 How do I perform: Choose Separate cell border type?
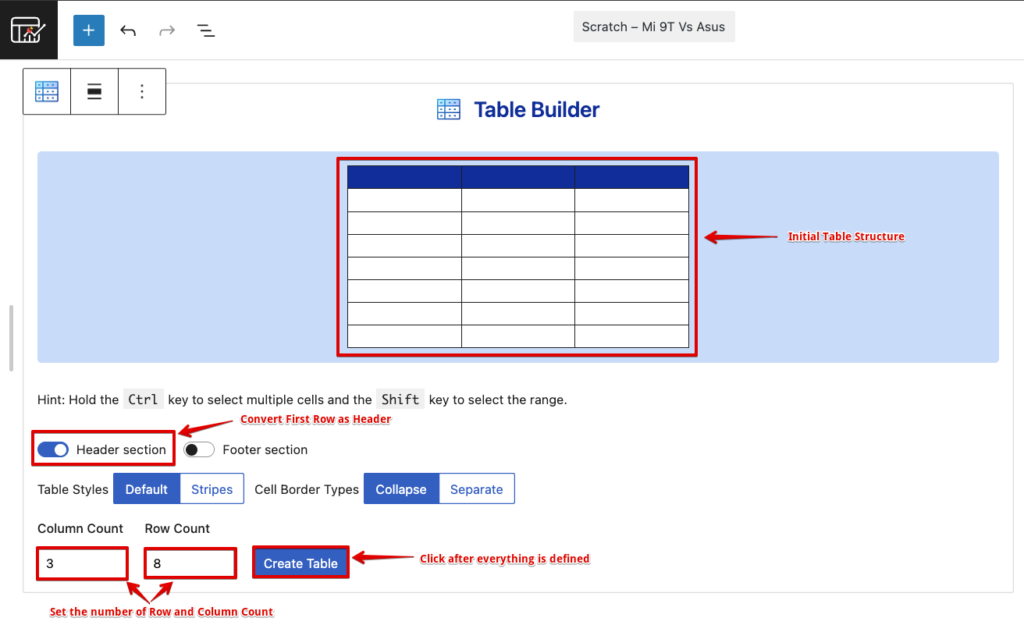[x=477, y=489]
